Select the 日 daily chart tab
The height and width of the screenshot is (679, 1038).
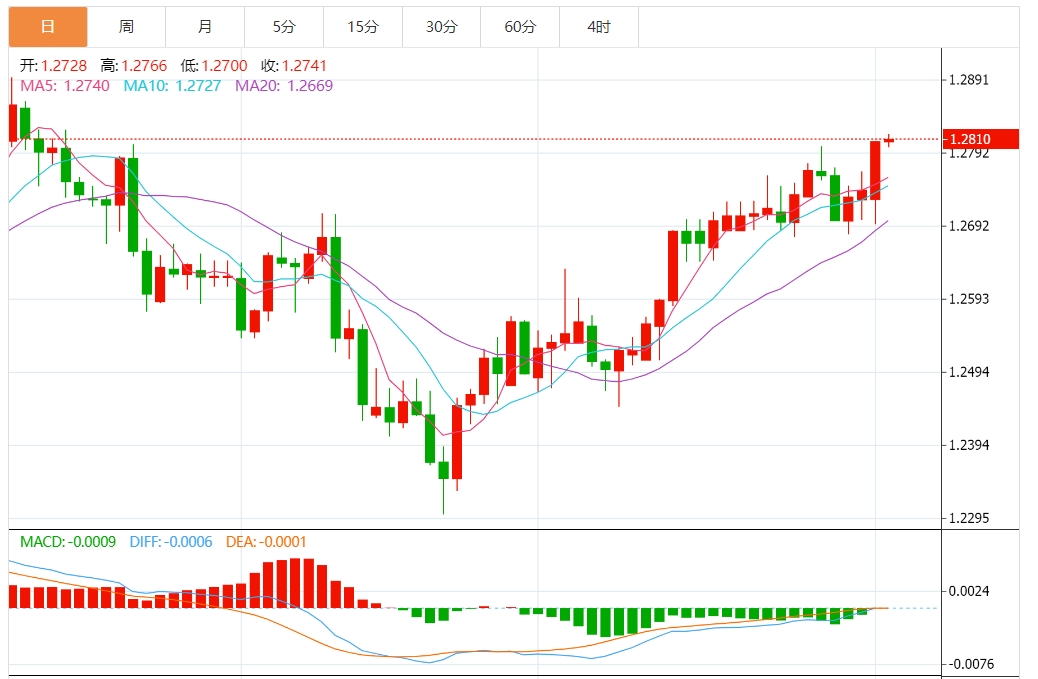click(48, 26)
